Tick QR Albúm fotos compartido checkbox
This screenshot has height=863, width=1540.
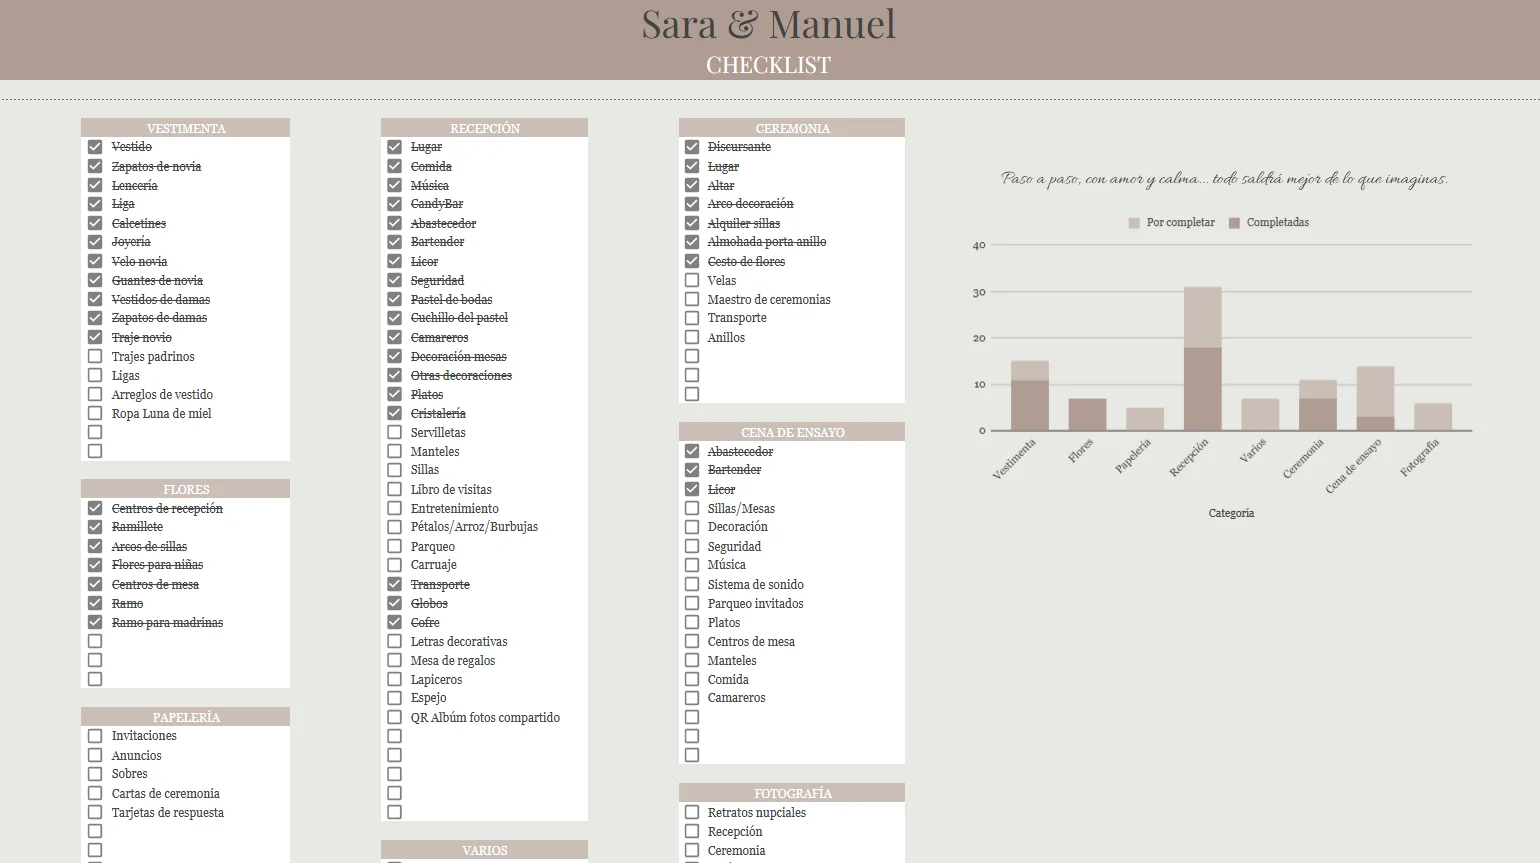coord(395,717)
